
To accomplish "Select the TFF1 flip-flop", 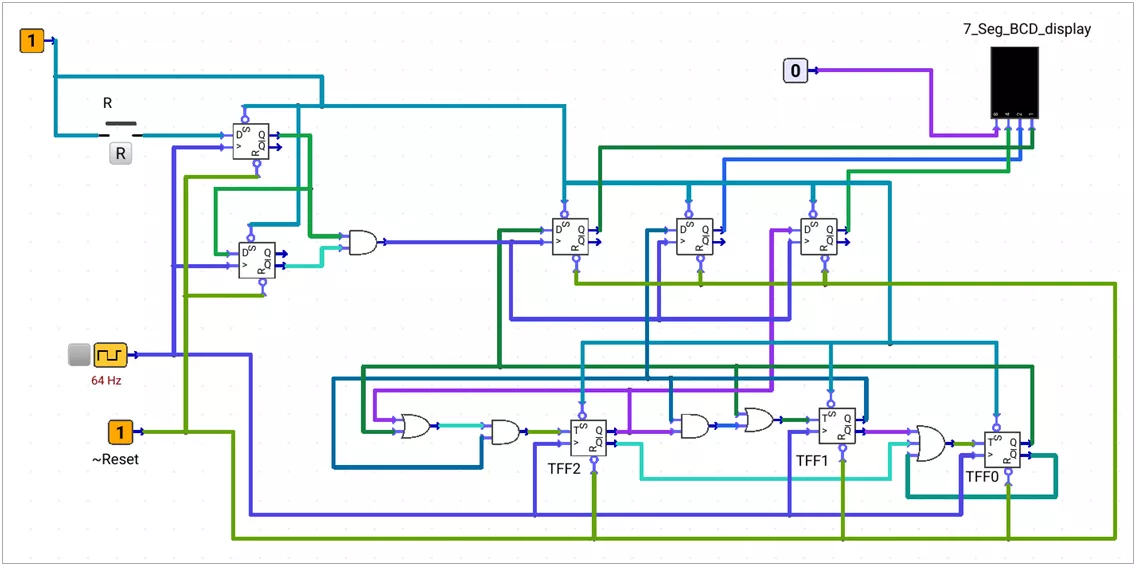I will 836,426.
